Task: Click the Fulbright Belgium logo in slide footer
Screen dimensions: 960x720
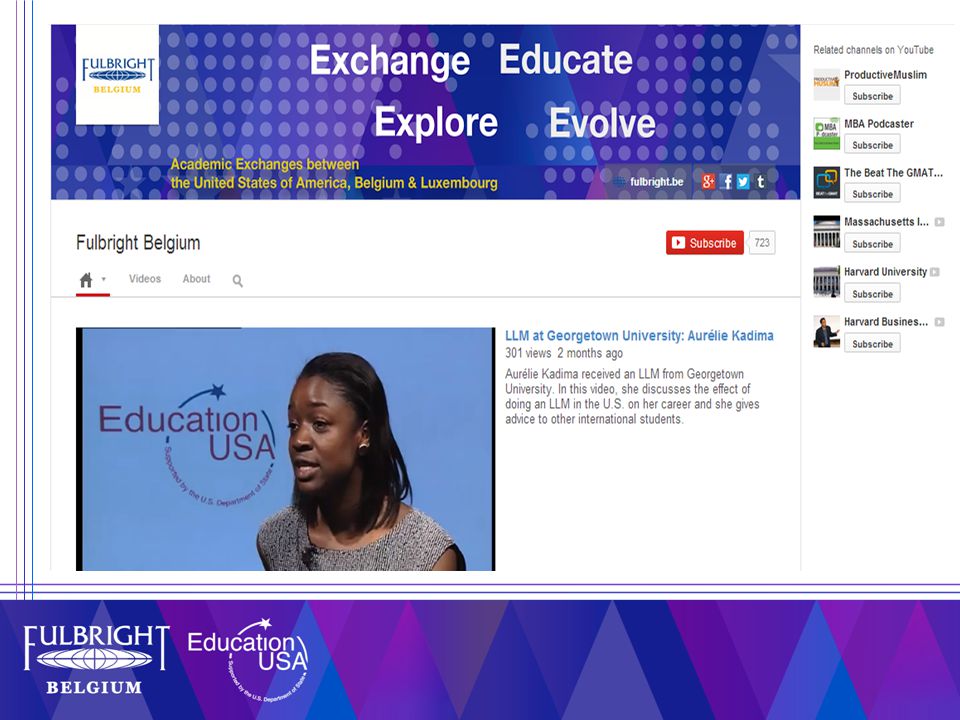Action: click(96, 659)
